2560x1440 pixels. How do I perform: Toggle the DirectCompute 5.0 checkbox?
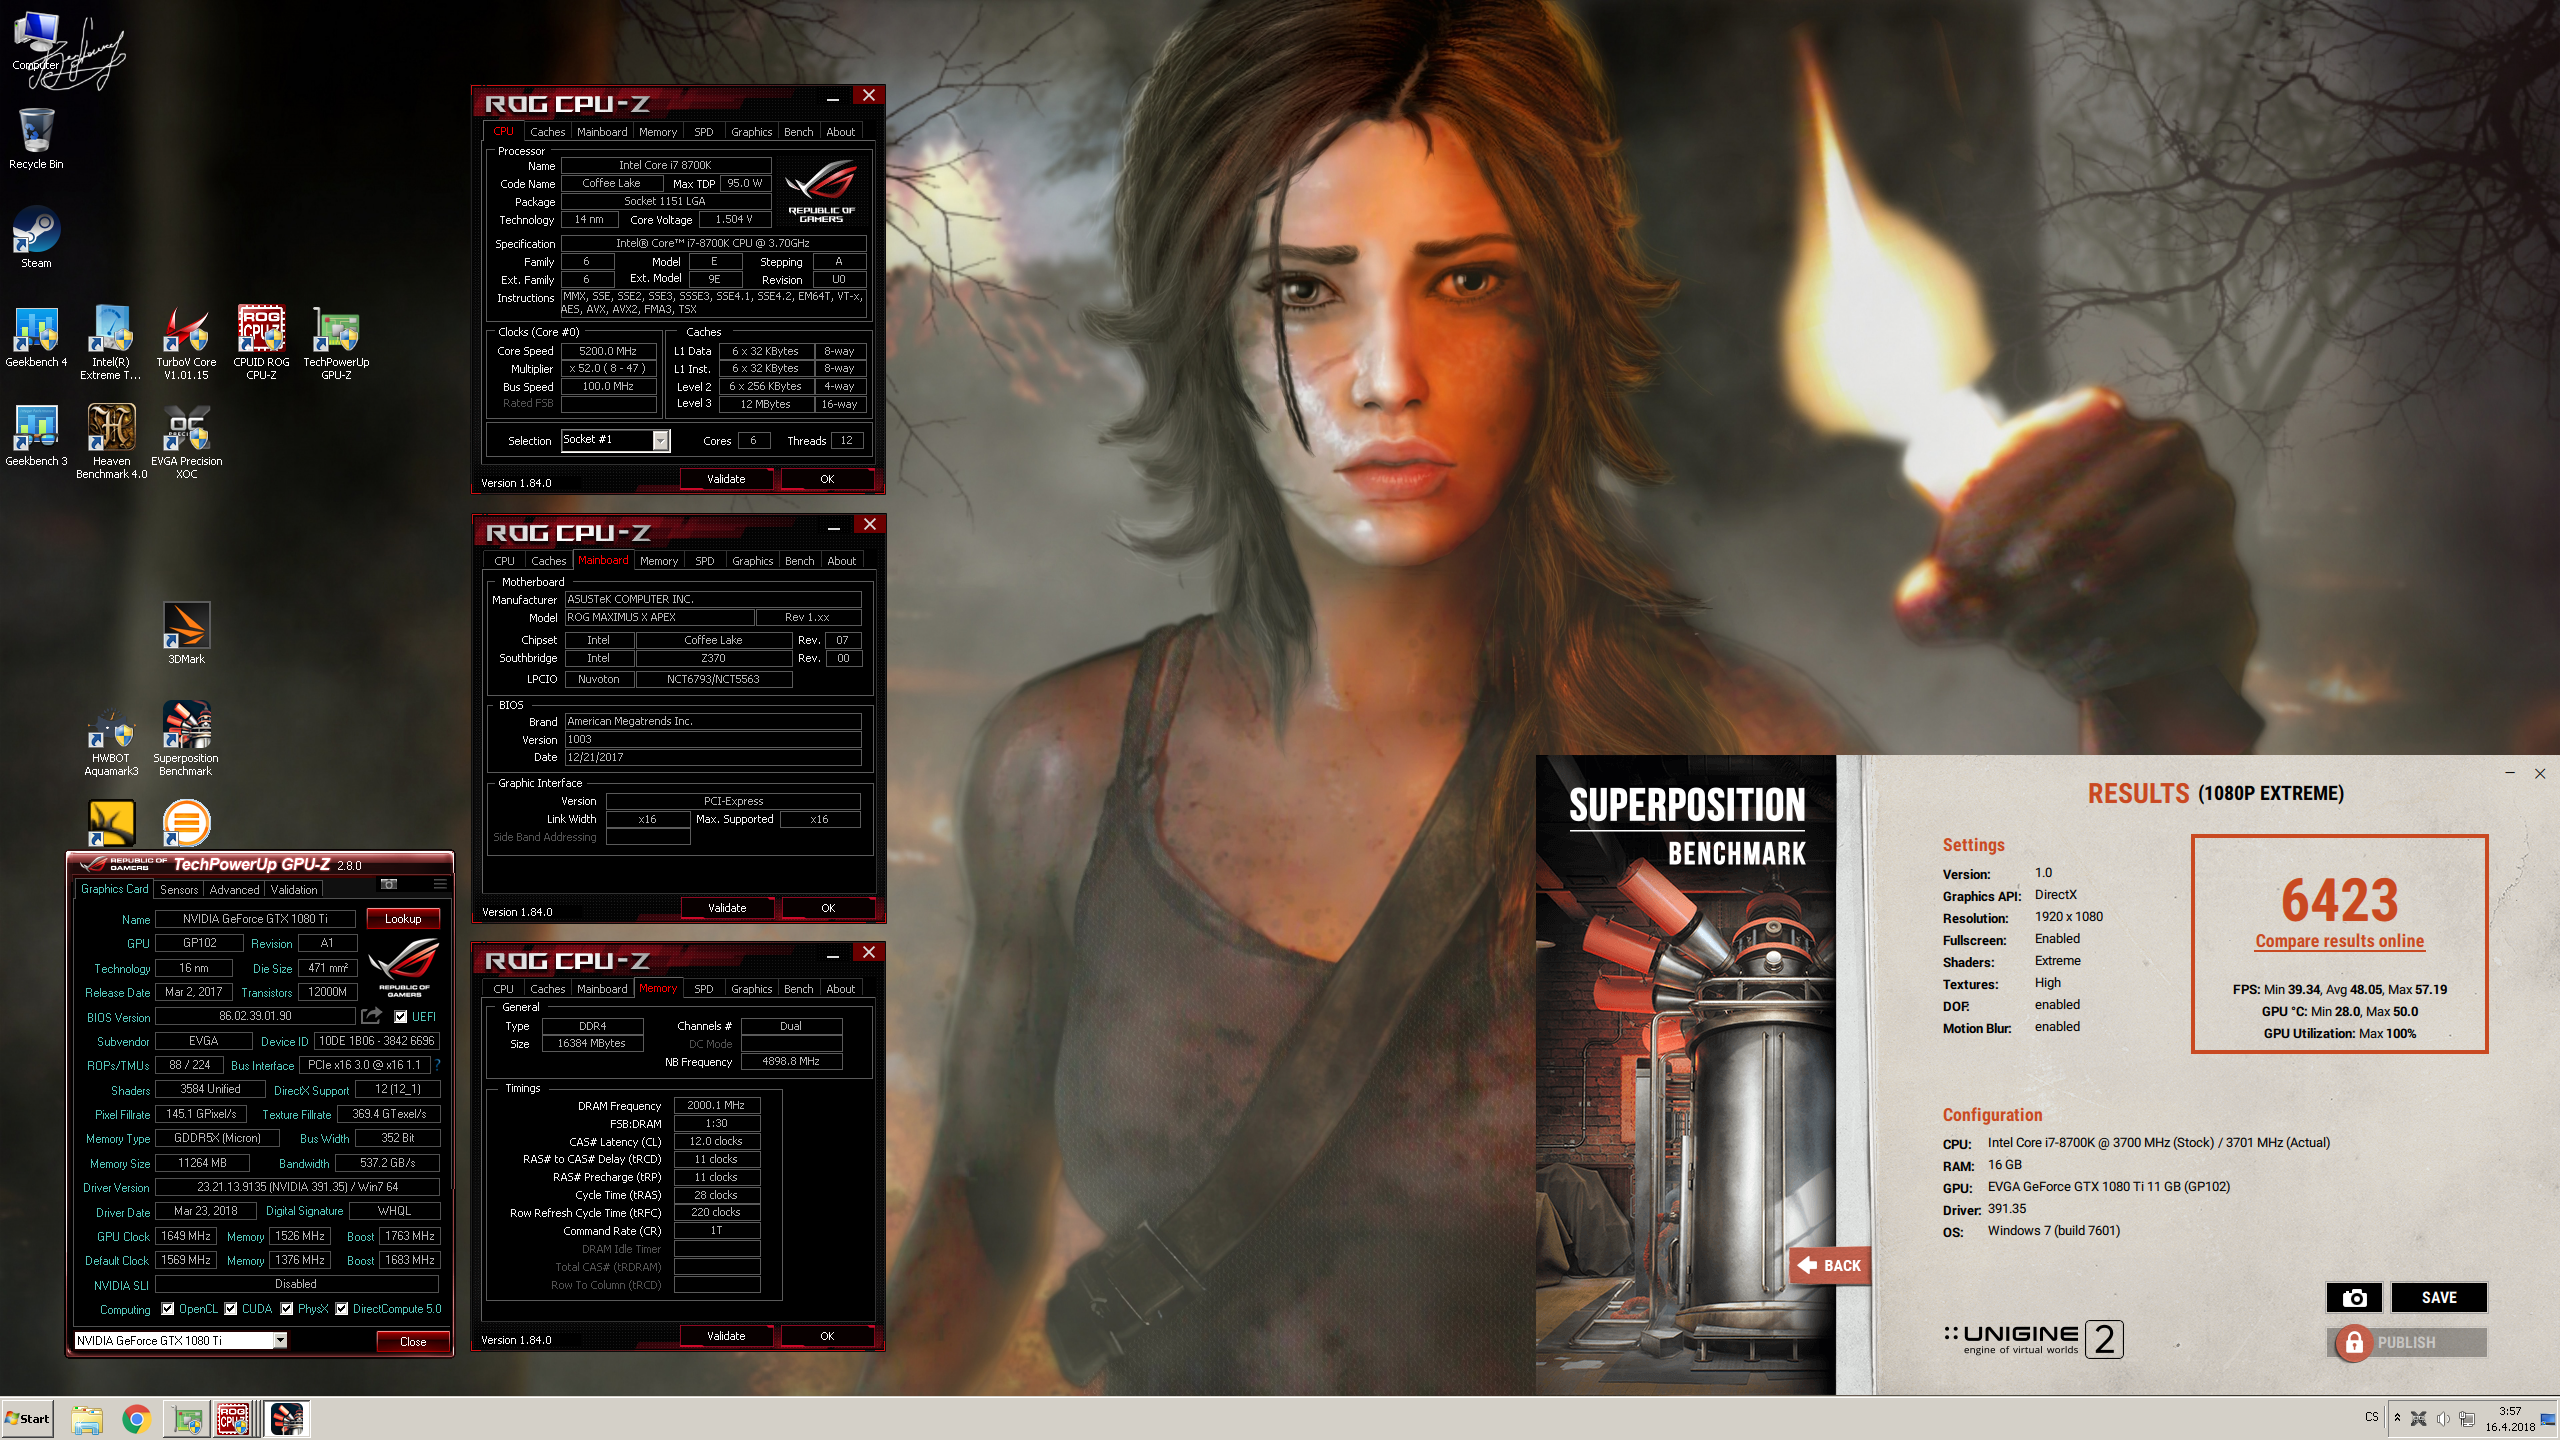click(x=342, y=1309)
